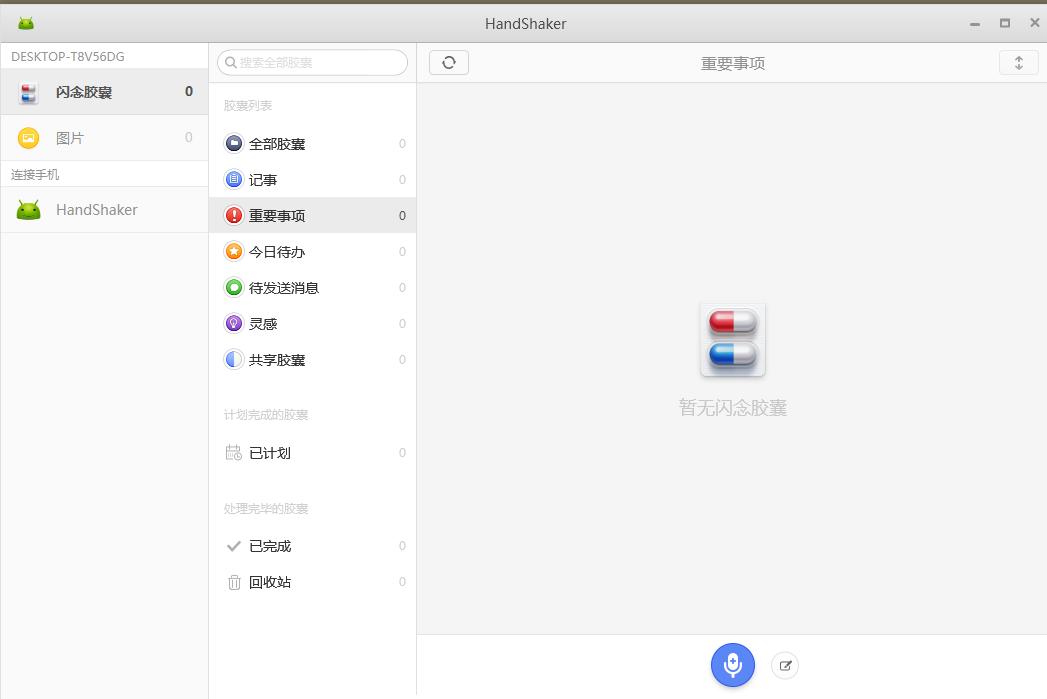Start voice recording with the microphone button
The width and height of the screenshot is (1047, 699).
pos(732,664)
